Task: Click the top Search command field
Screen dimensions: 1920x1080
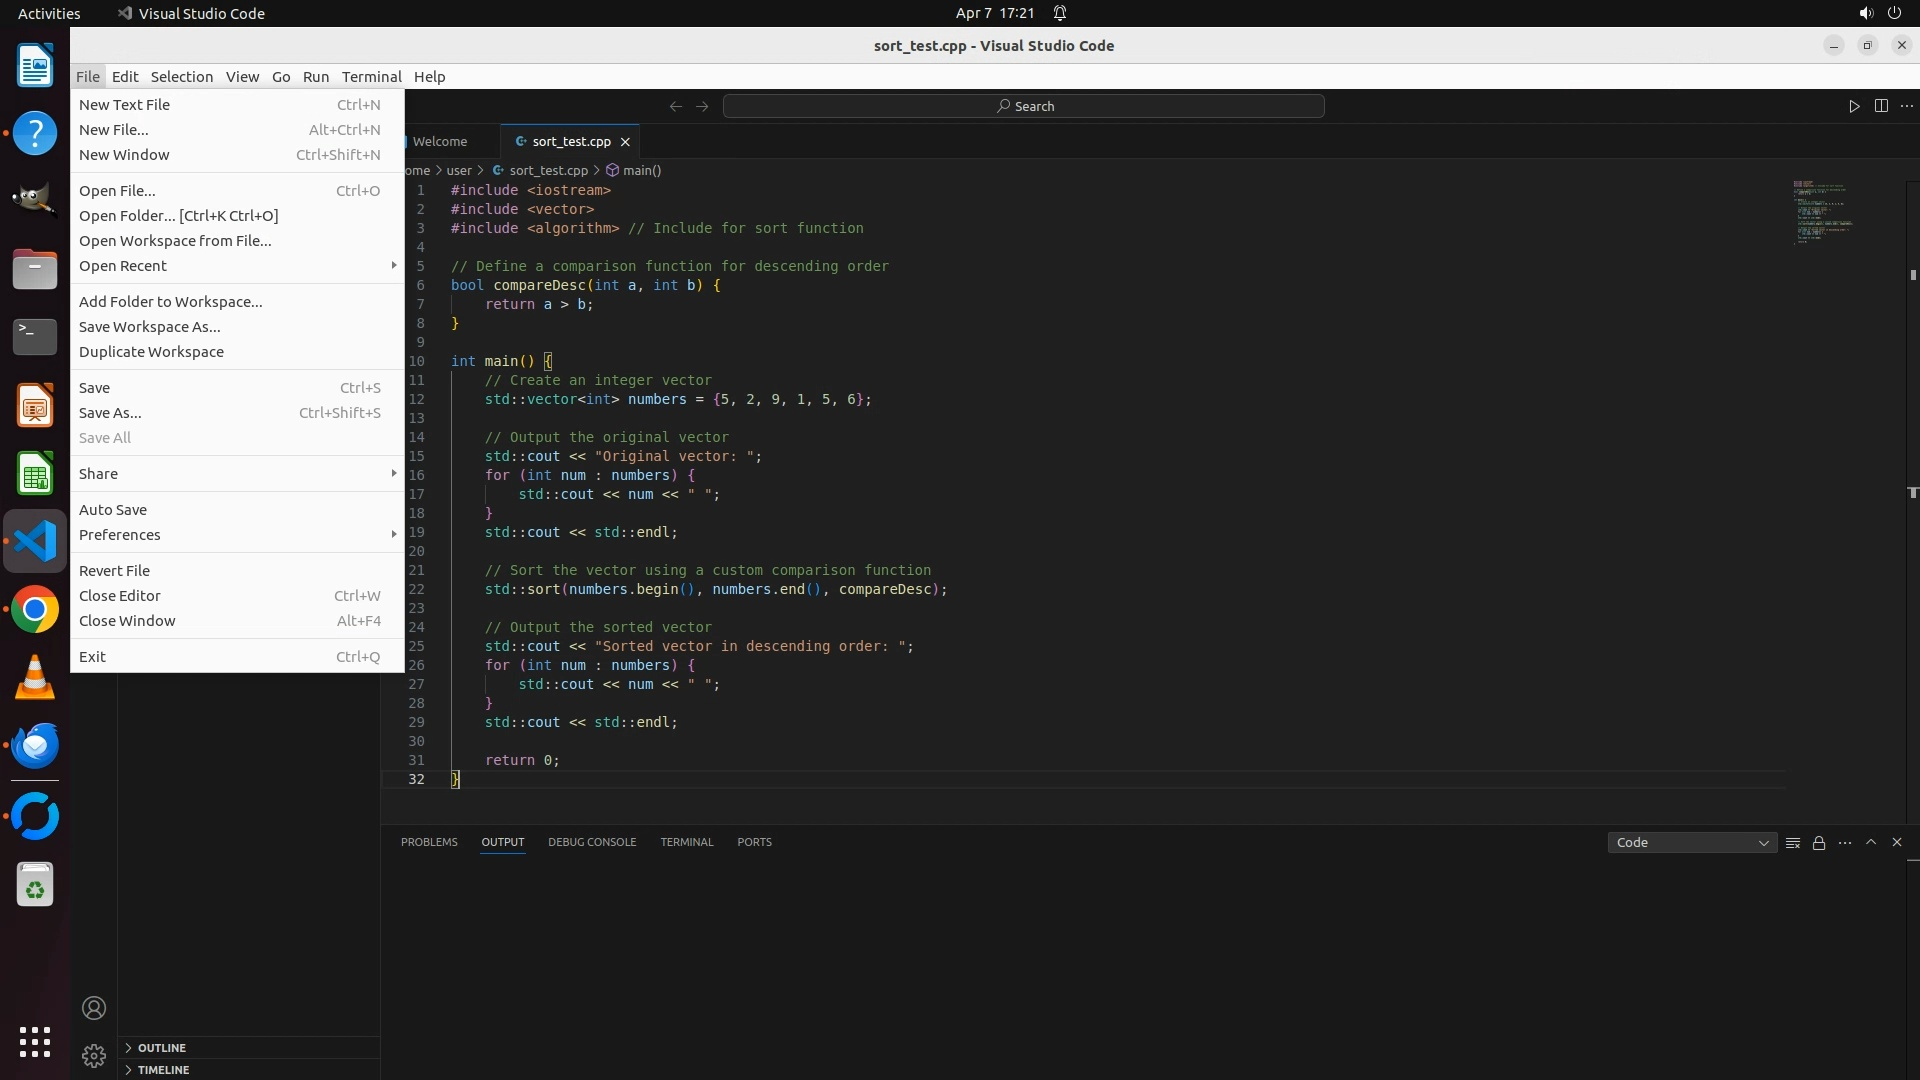Action: pyautogui.click(x=1024, y=106)
